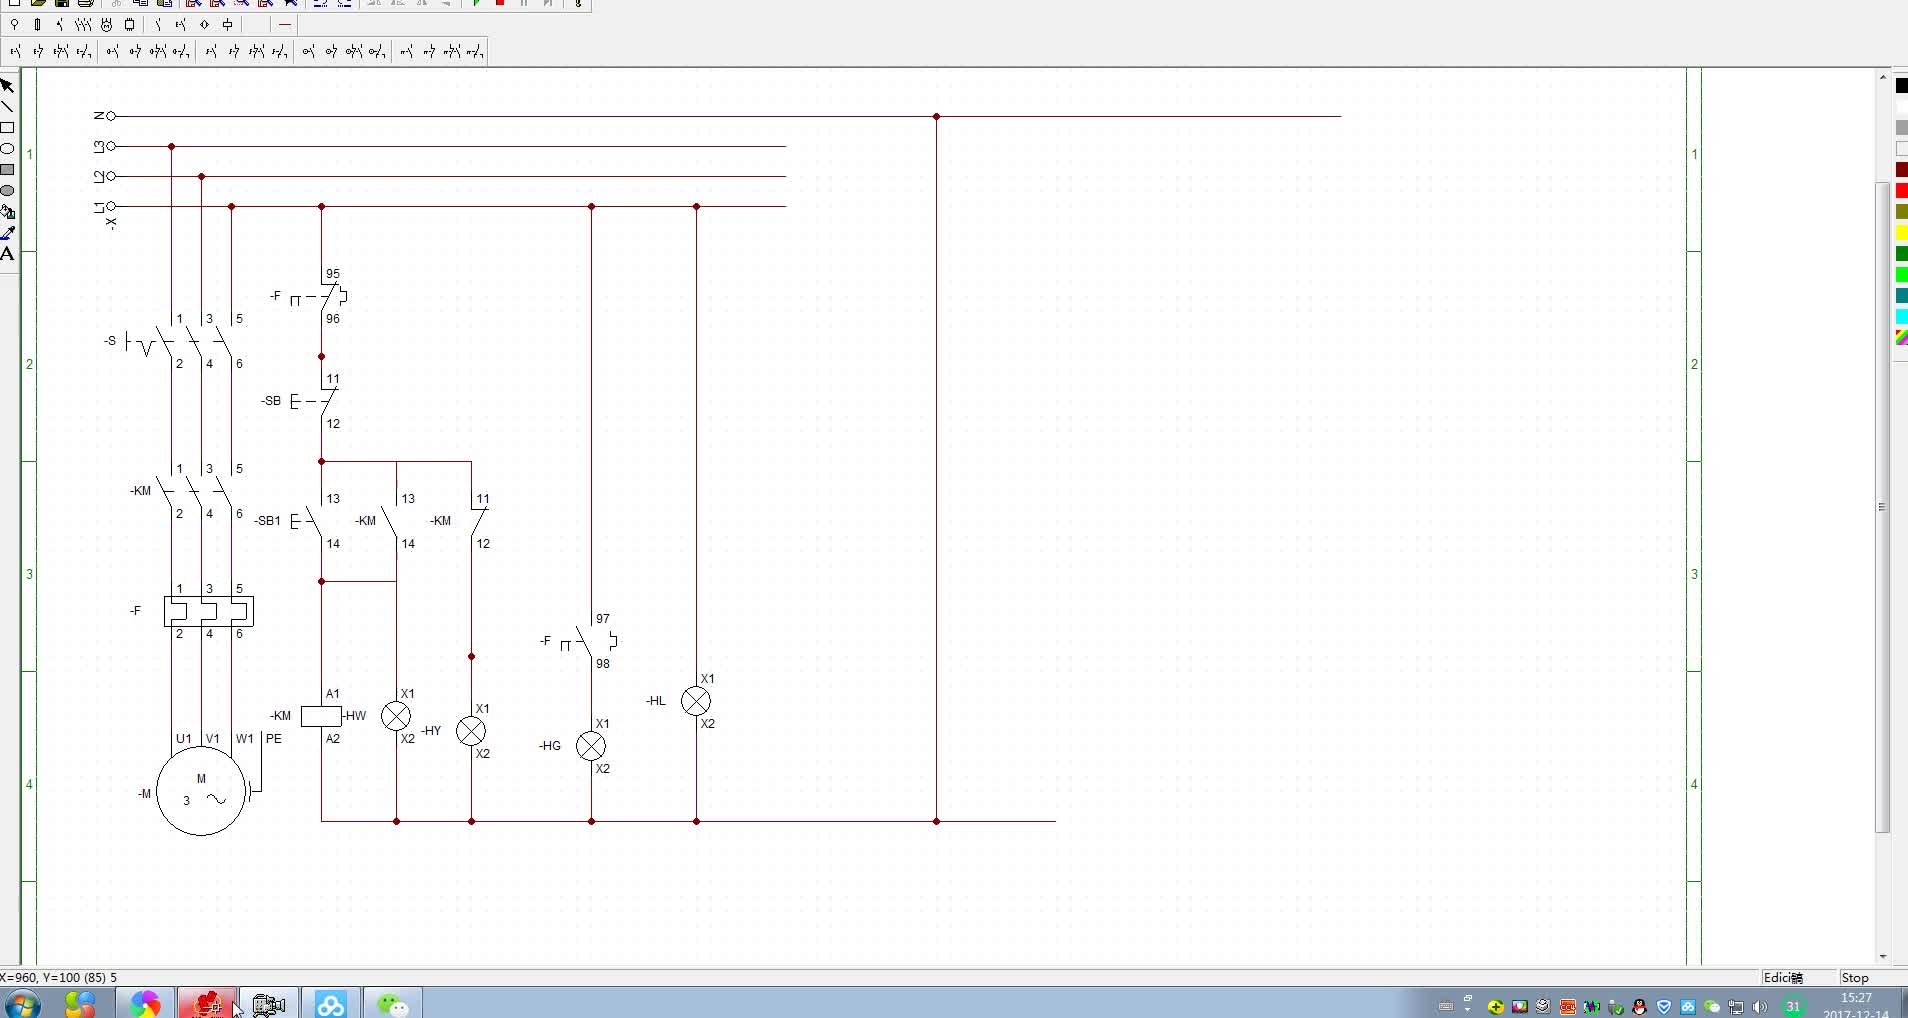1908x1018 pixels.
Task: Insert a normally-closed pushbutton contact
Action: point(38,51)
